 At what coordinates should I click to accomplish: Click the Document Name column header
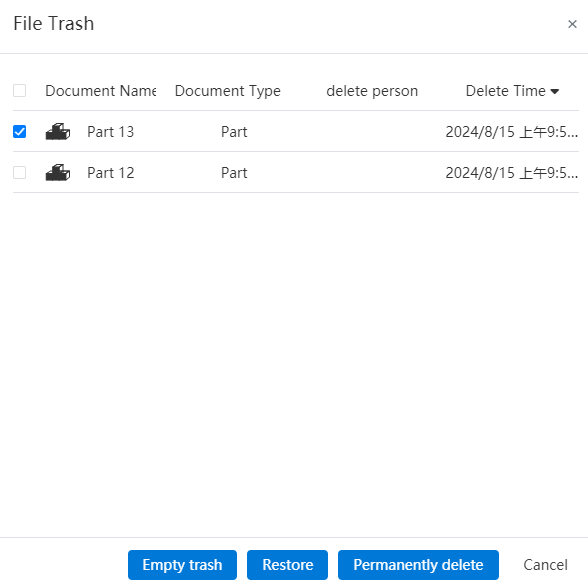[100, 91]
